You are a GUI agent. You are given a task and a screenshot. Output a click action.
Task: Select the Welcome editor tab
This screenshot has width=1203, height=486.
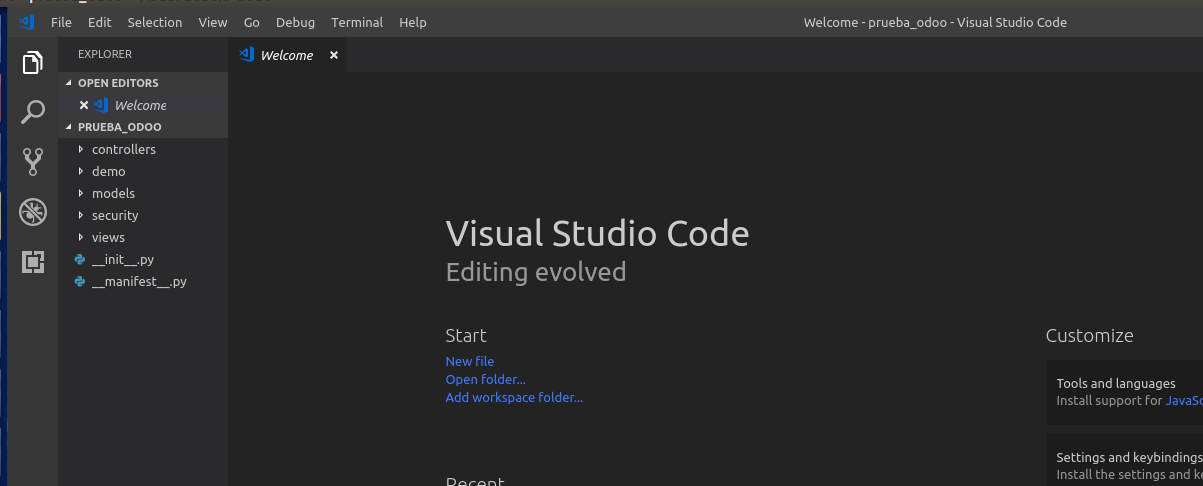click(289, 55)
